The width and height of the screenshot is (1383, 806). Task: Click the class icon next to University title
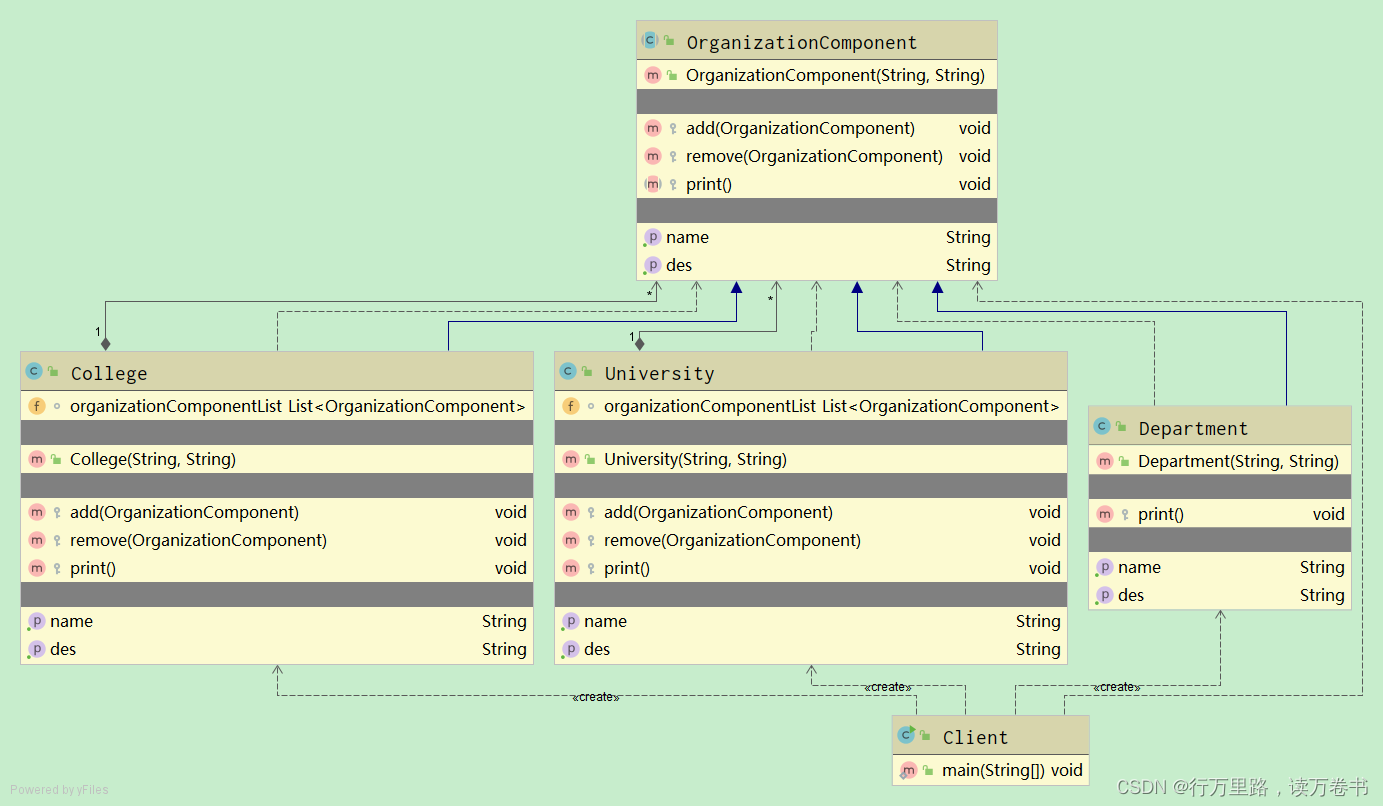(568, 372)
